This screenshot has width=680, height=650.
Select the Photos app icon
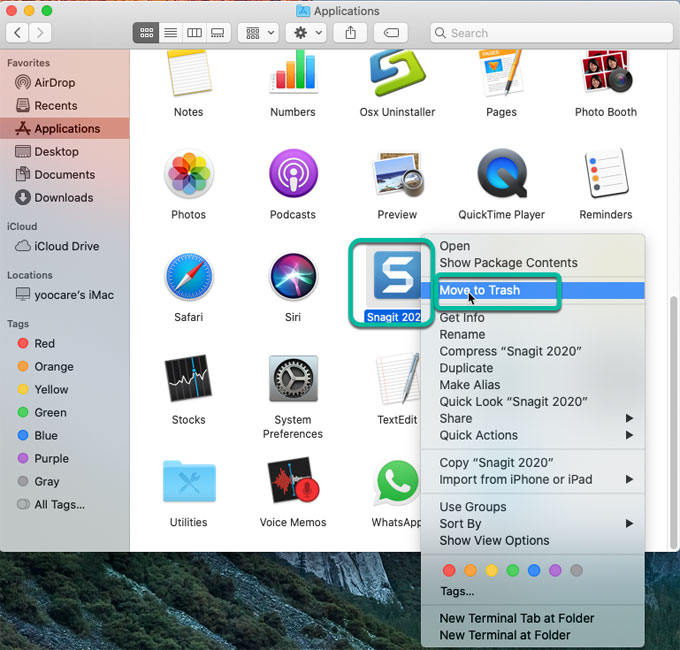tap(189, 174)
